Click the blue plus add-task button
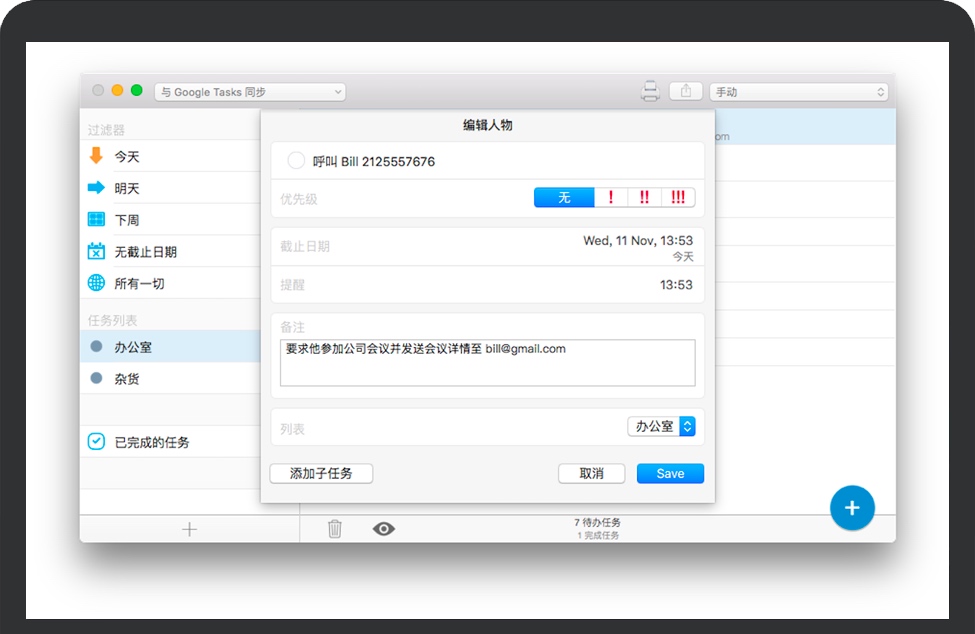 coord(851,508)
